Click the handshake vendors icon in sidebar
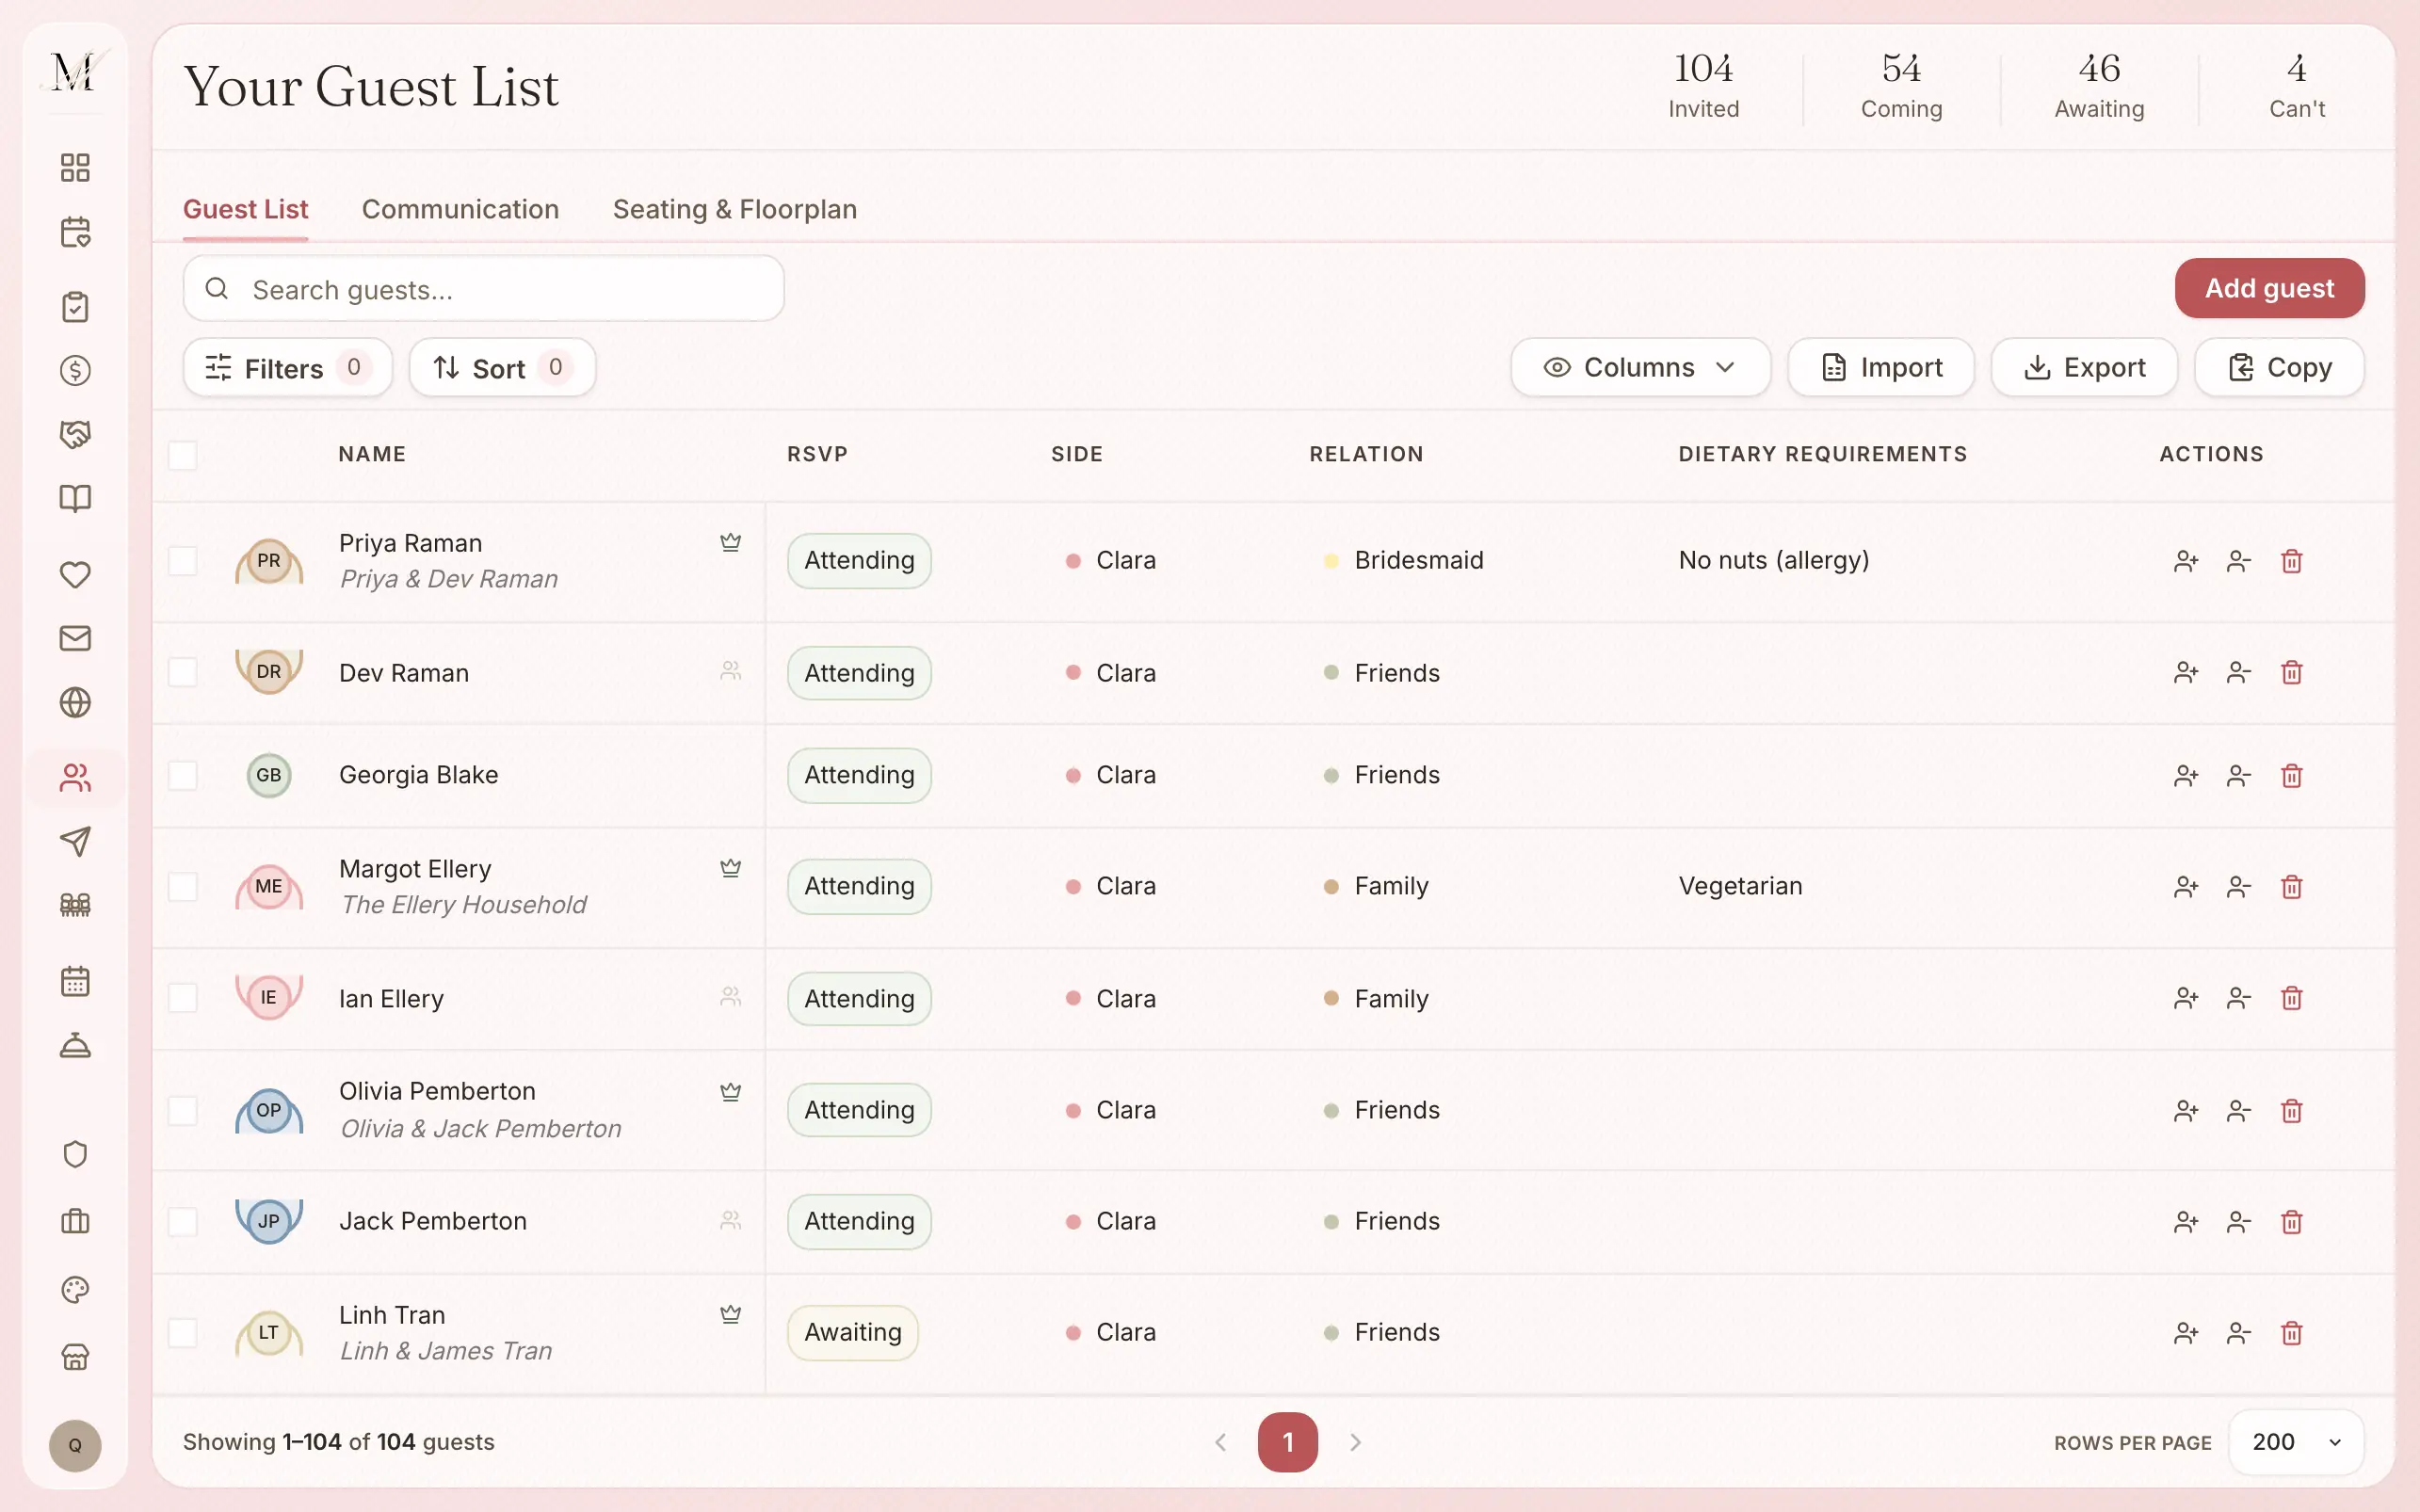2420x1512 pixels. (75, 434)
